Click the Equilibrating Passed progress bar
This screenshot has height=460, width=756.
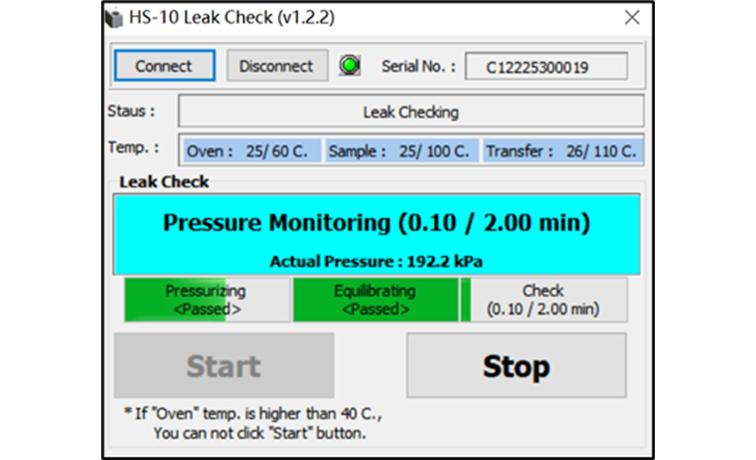(x=376, y=299)
